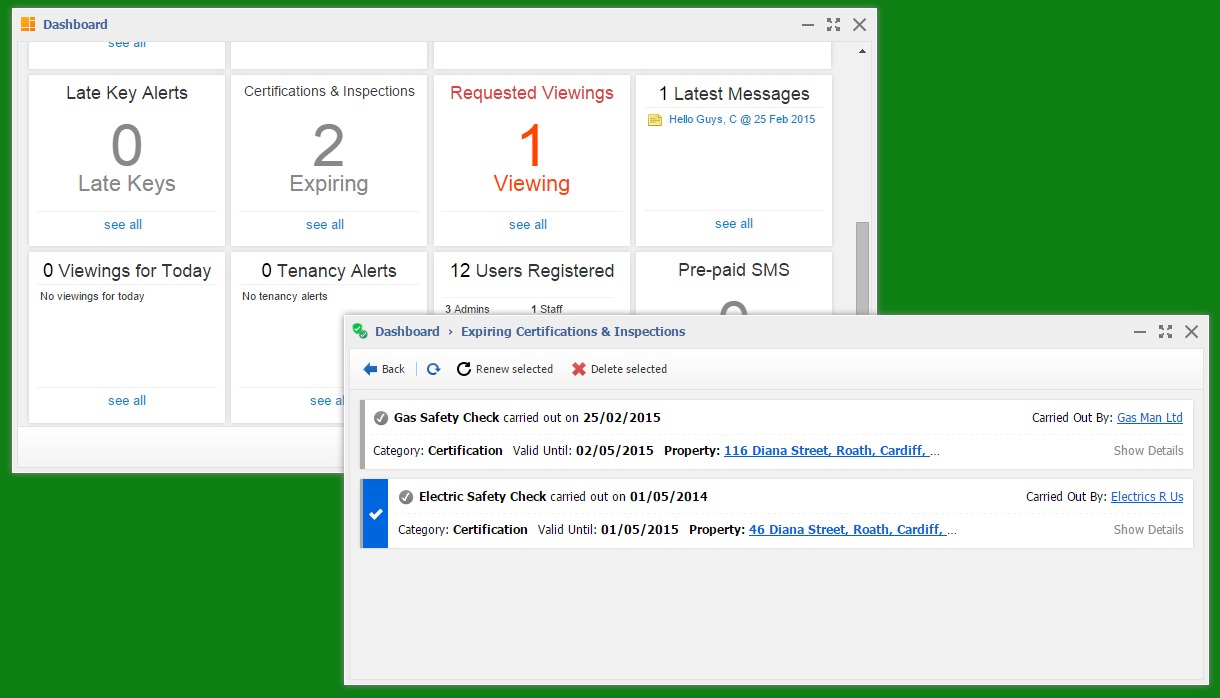
Task: Select the Gas Safety Check row
Action: point(364,435)
